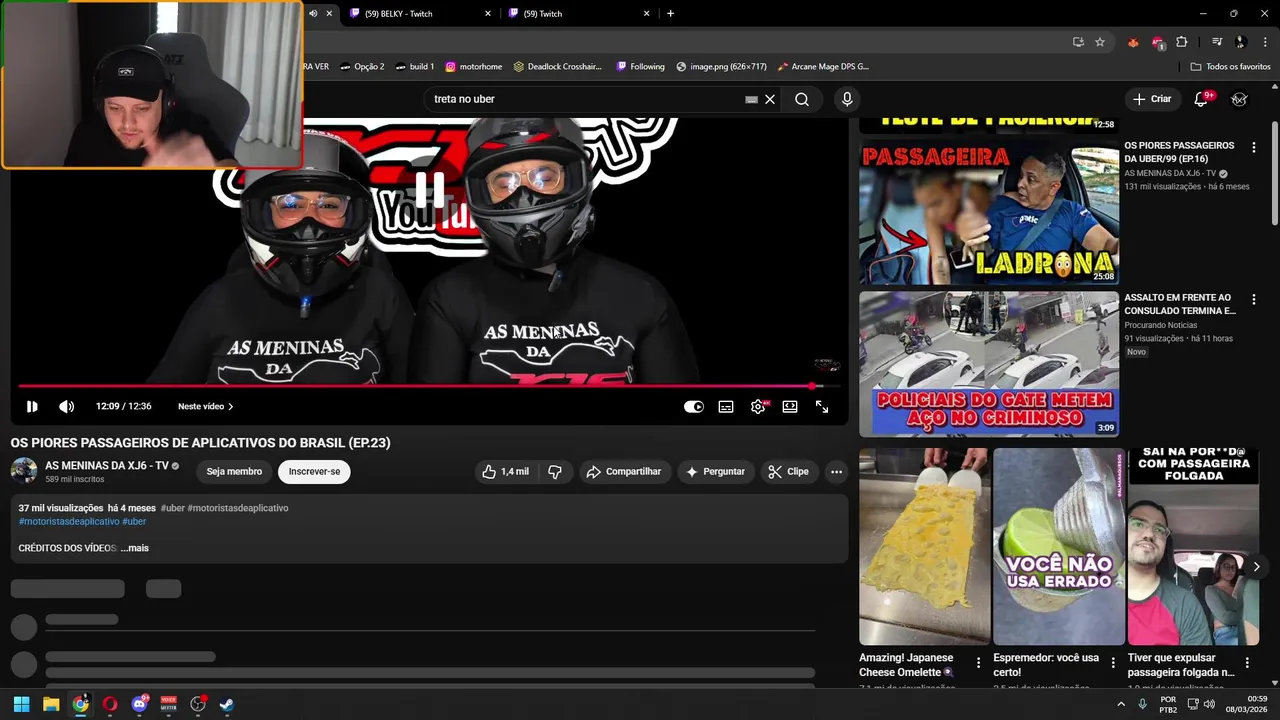Click the magnifying glass search button
Image resolution: width=1280 pixels, height=720 pixels.
coord(802,99)
